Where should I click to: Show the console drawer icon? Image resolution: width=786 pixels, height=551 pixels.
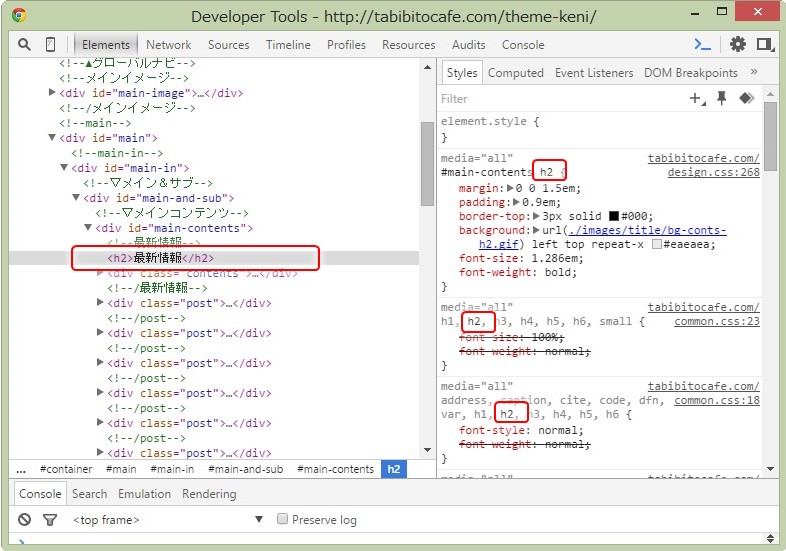coord(702,45)
